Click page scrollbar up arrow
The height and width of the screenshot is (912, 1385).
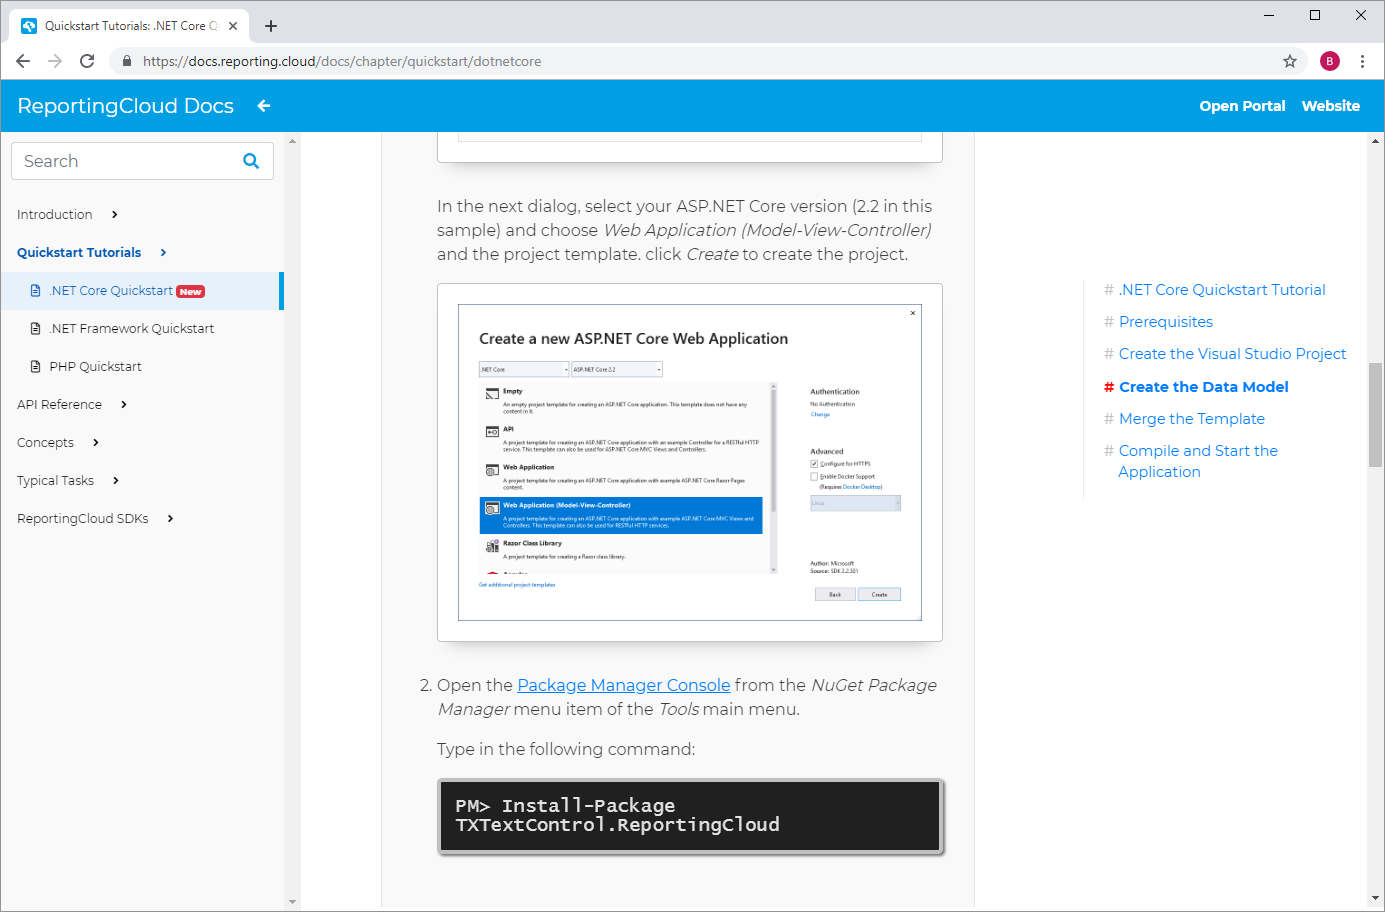tap(1376, 141)
